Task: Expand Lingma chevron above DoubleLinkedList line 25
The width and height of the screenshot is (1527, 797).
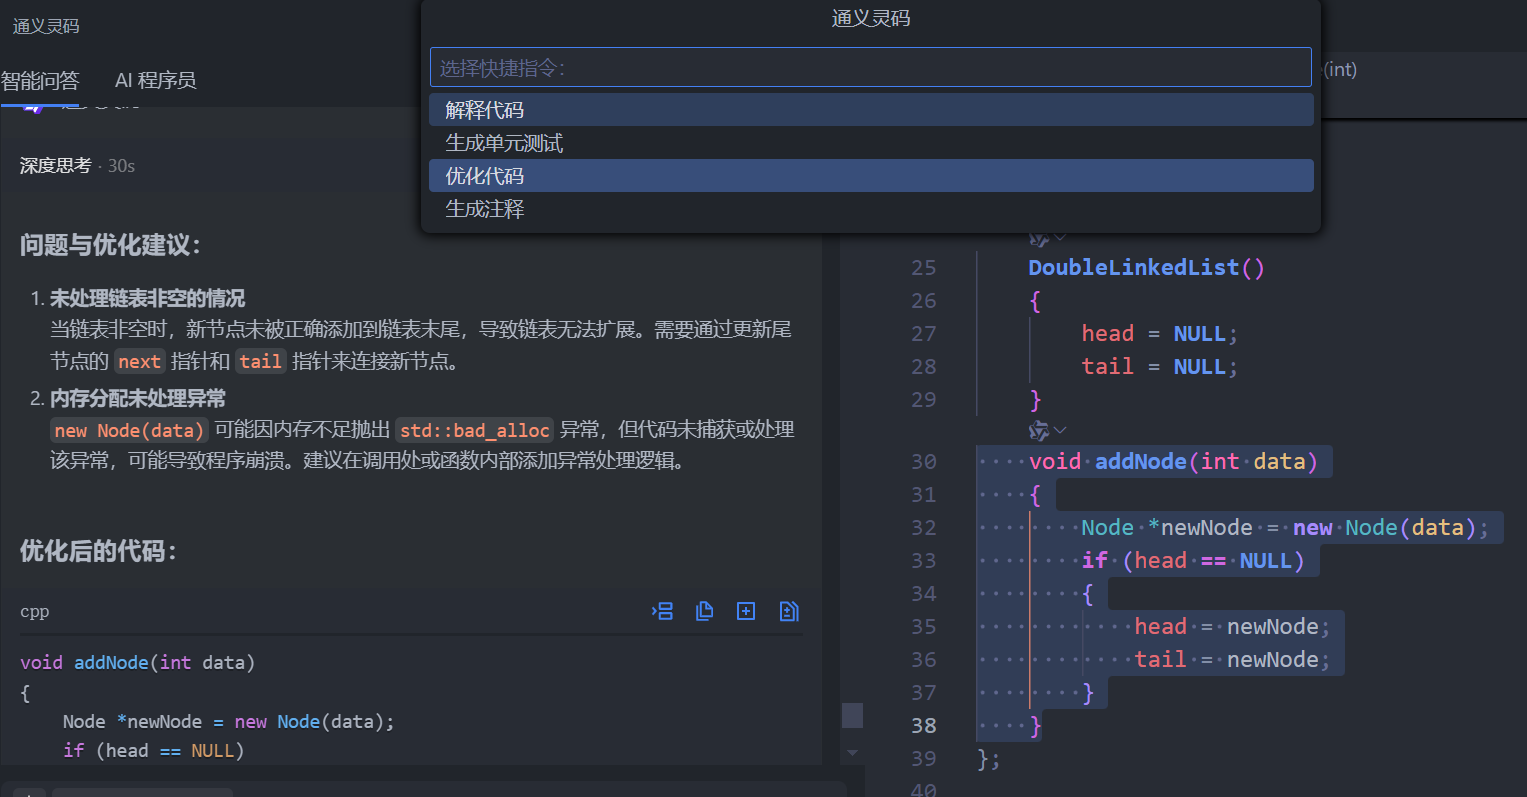Action: (1060, 238)
